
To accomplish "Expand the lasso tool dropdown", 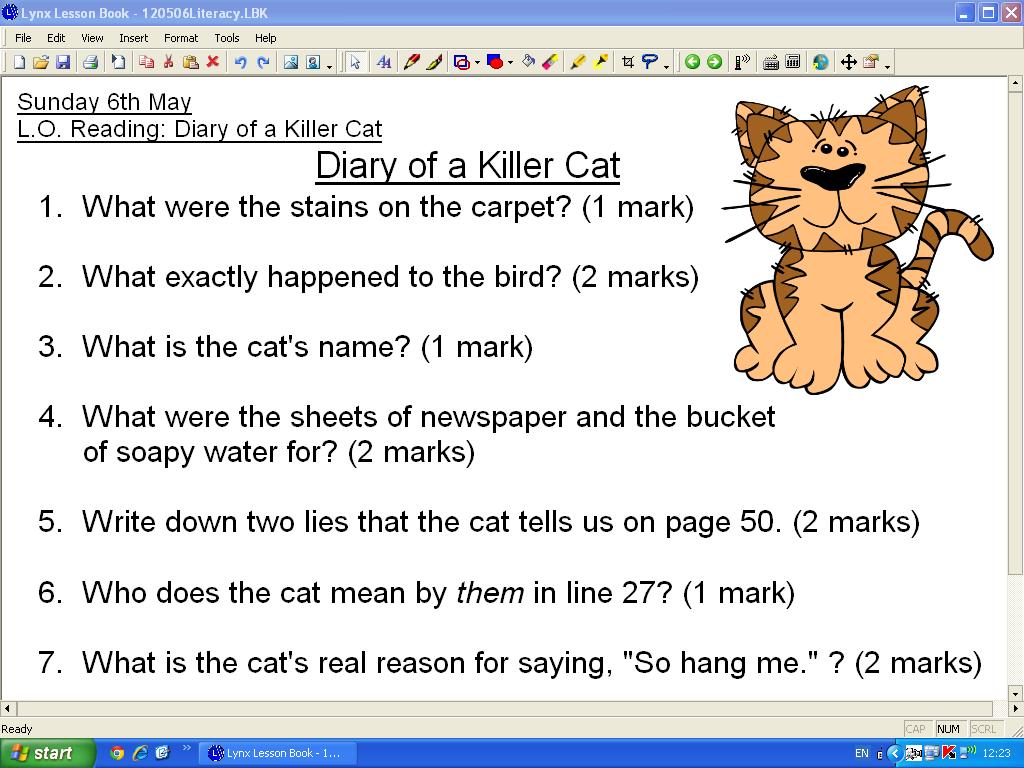I will point(665,65).
